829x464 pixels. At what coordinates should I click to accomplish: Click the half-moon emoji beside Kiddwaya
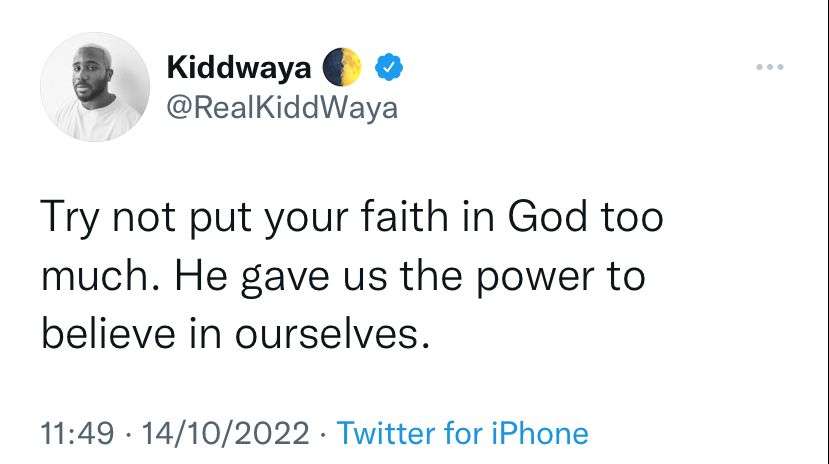[x=342, y=67]
